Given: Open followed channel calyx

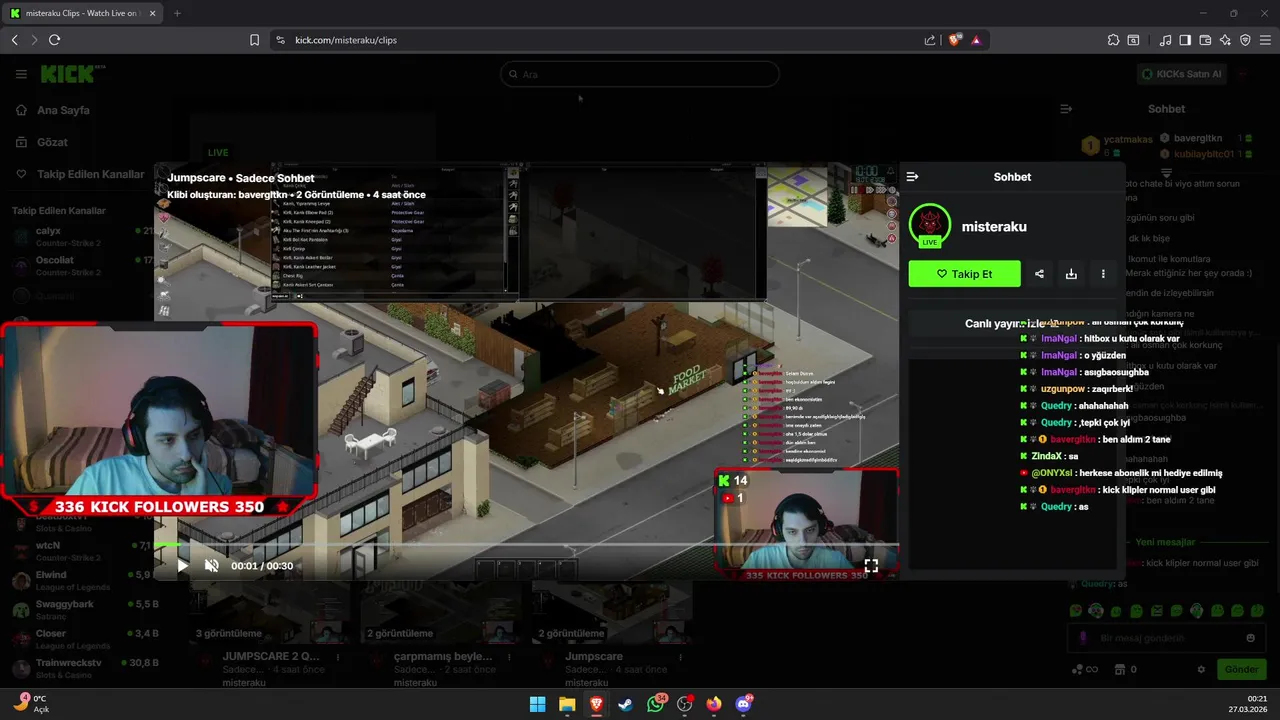Looking at the screenshot, I should point(82,236).
